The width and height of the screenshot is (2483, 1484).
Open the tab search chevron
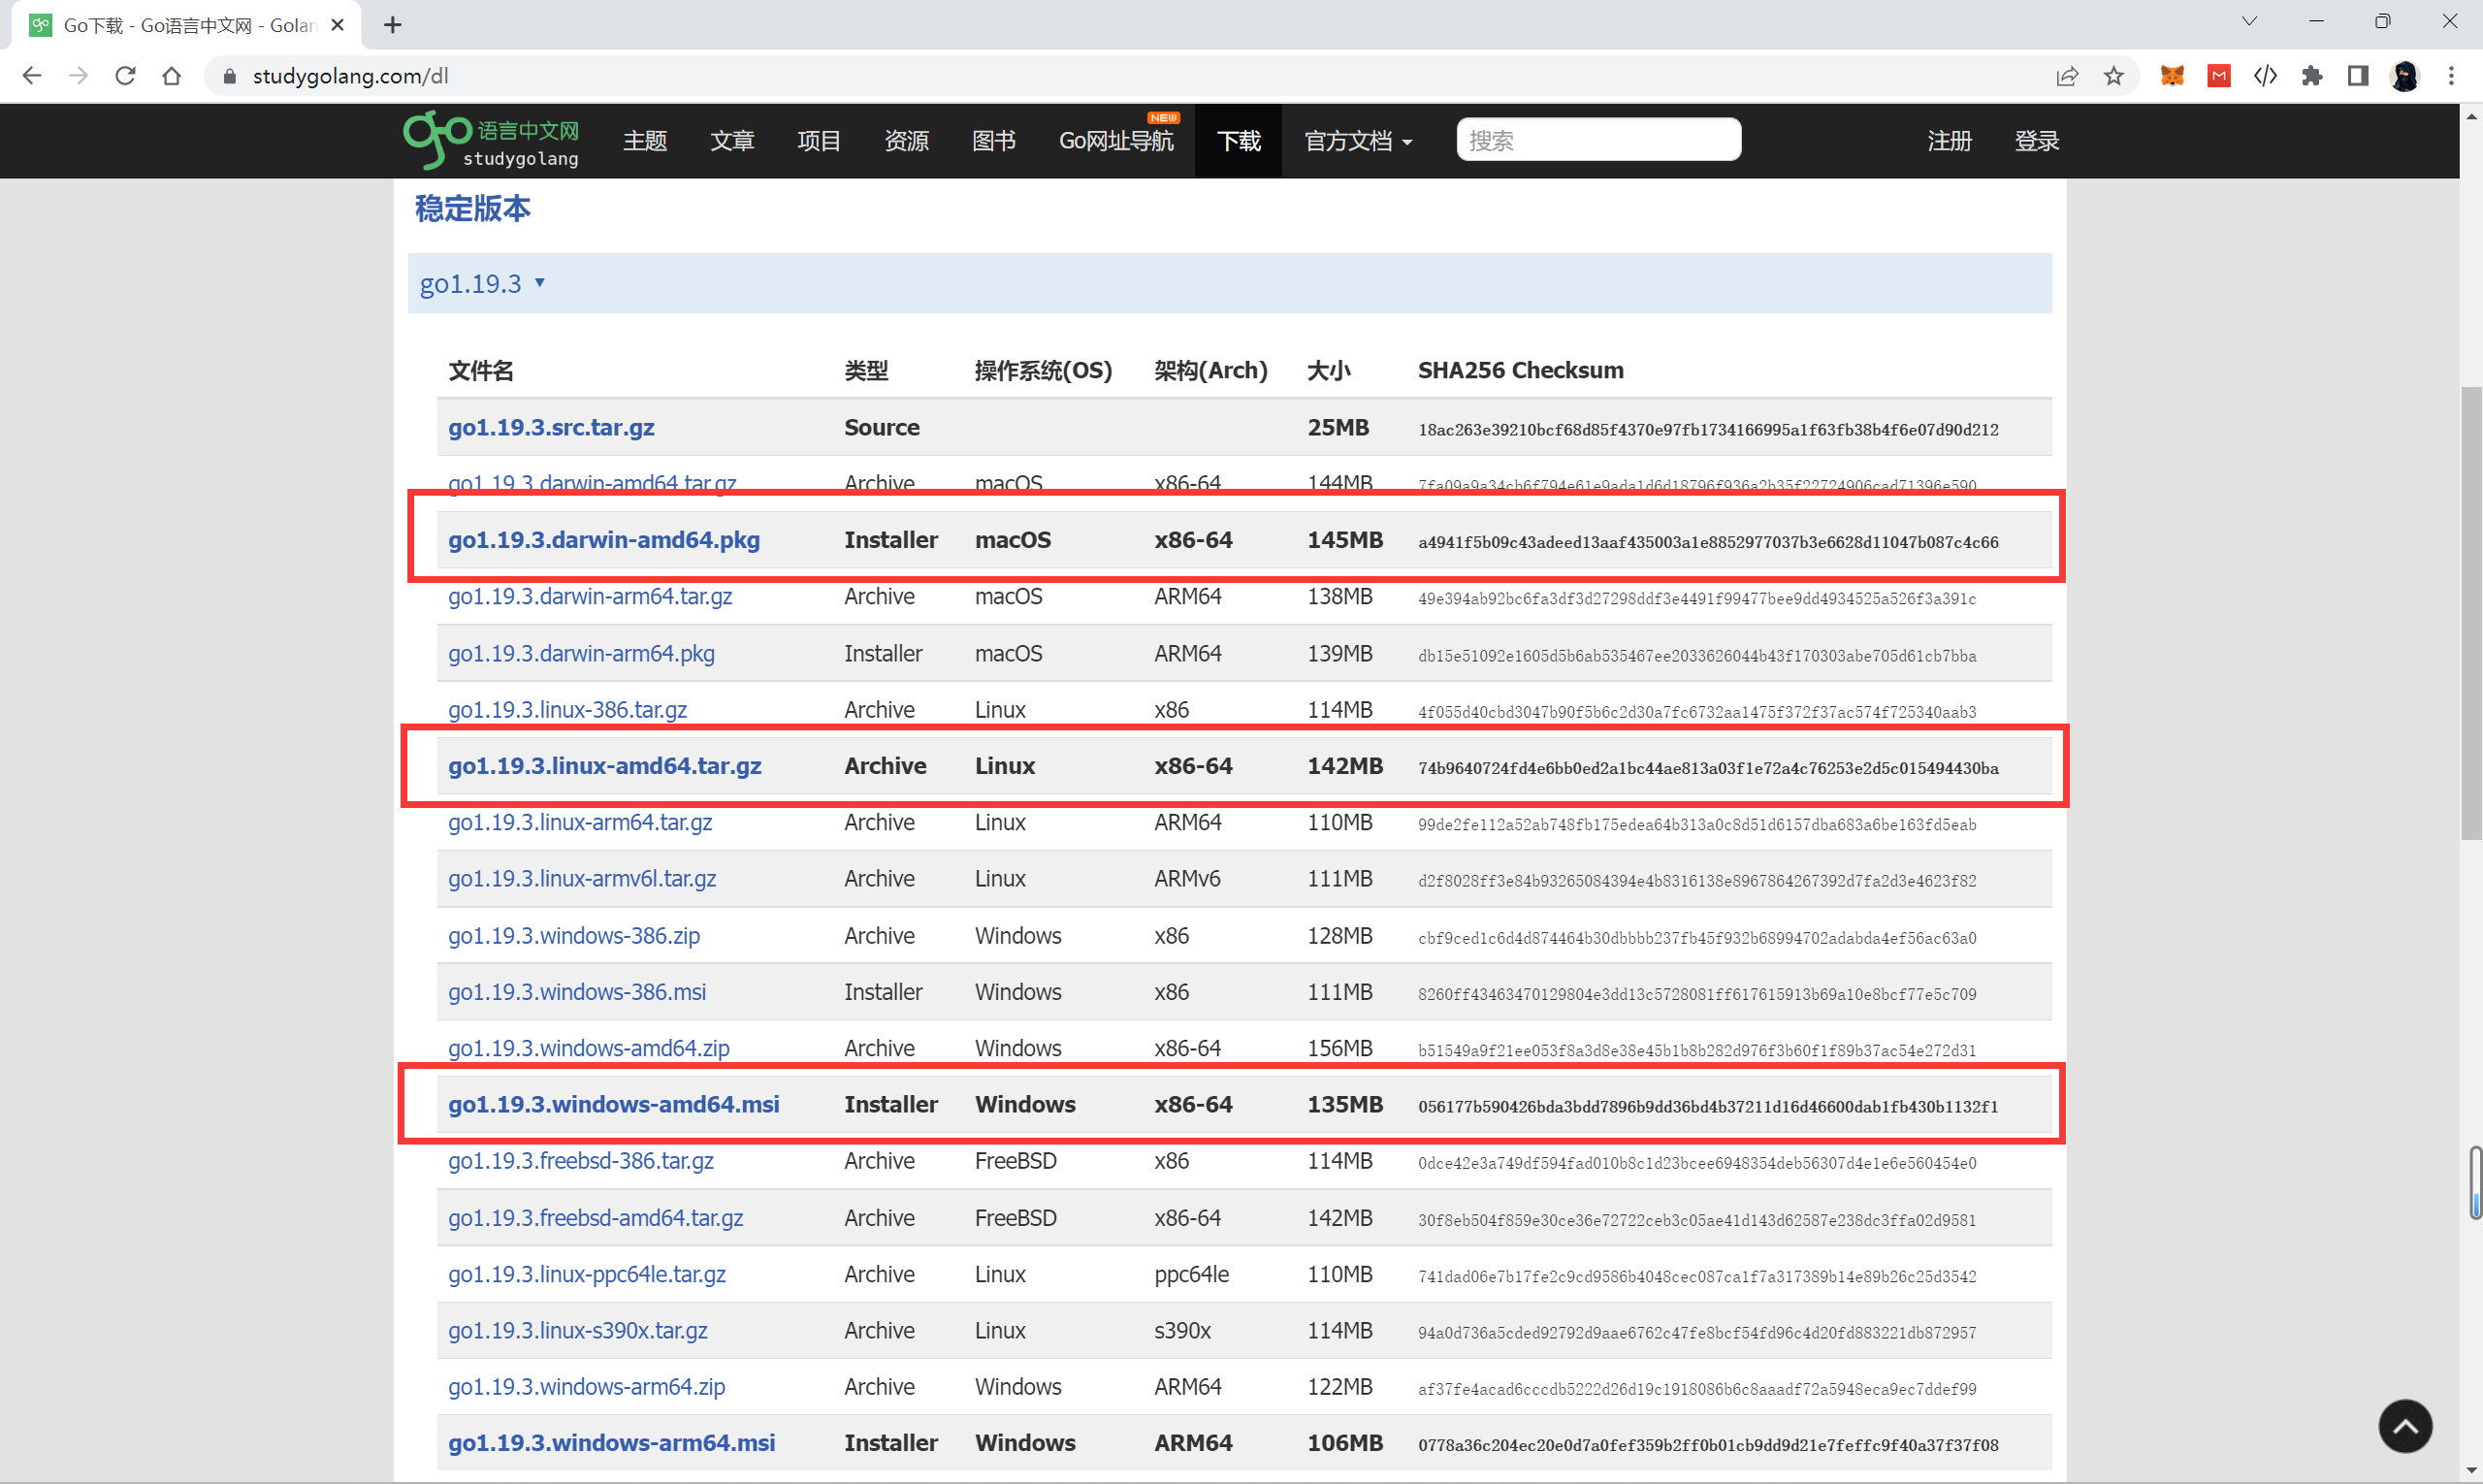tap(2249, 21)
